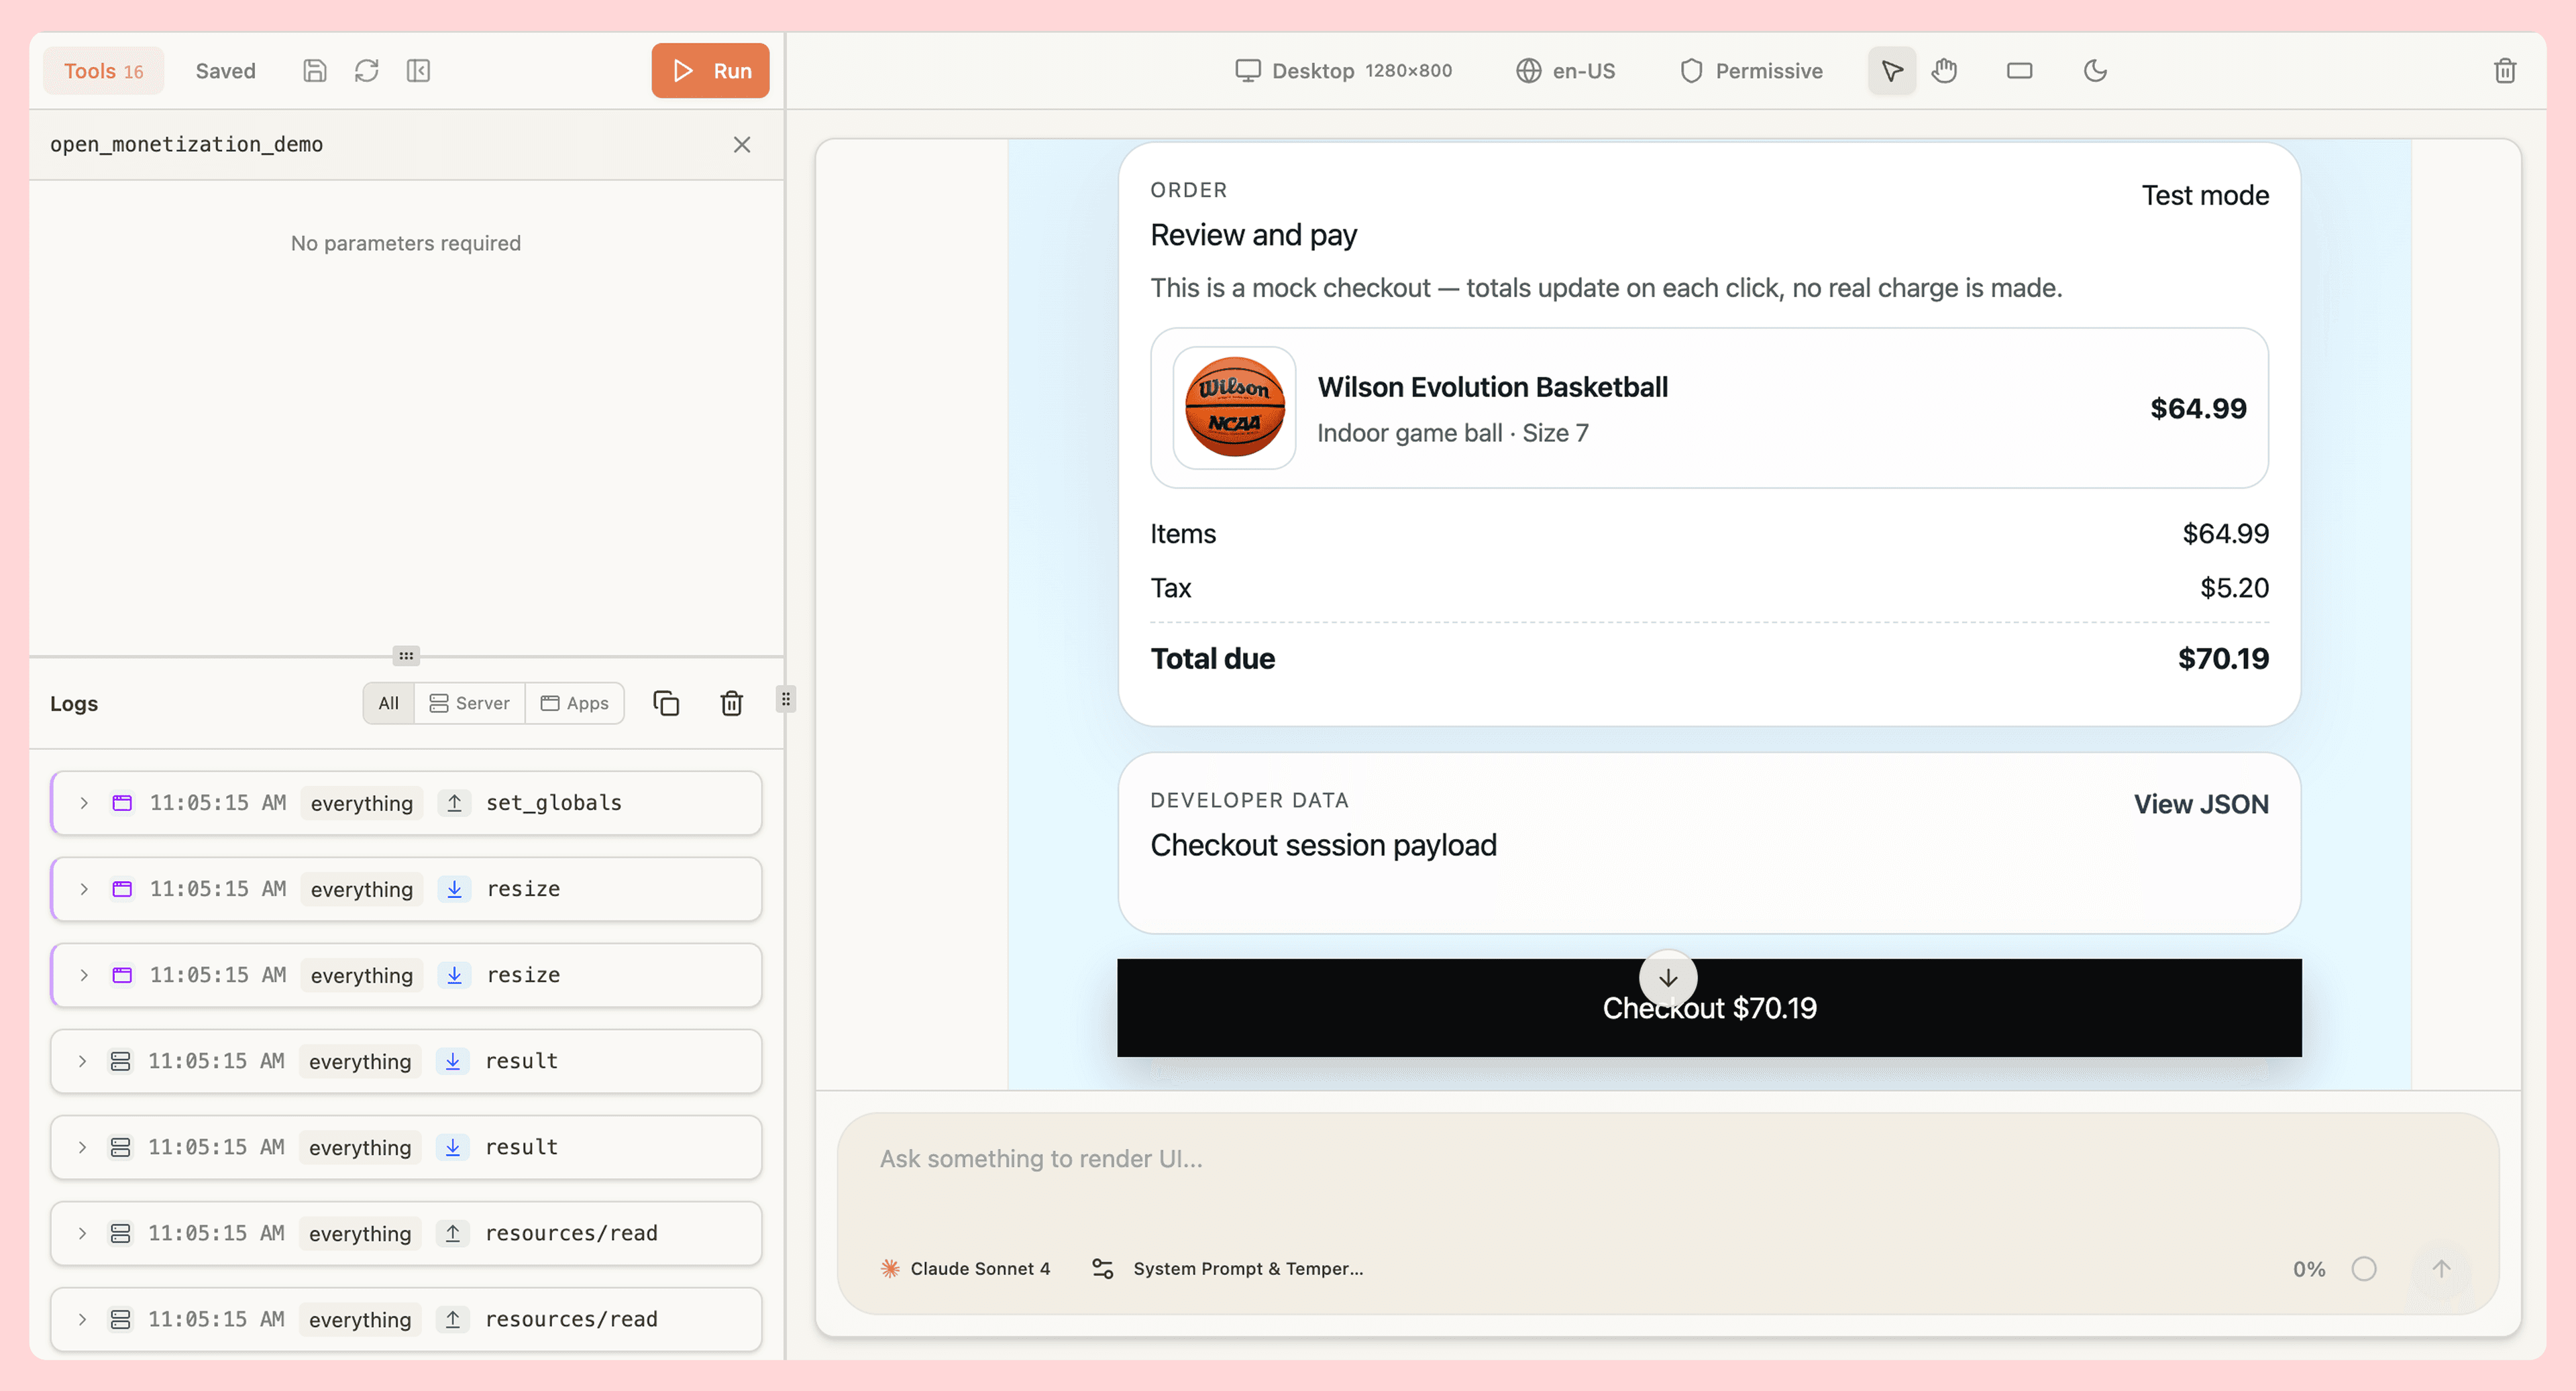Click the save icon next to Saved
Image resolution: width=2576 pixels, height=1391 pixels.
[314, 70]
